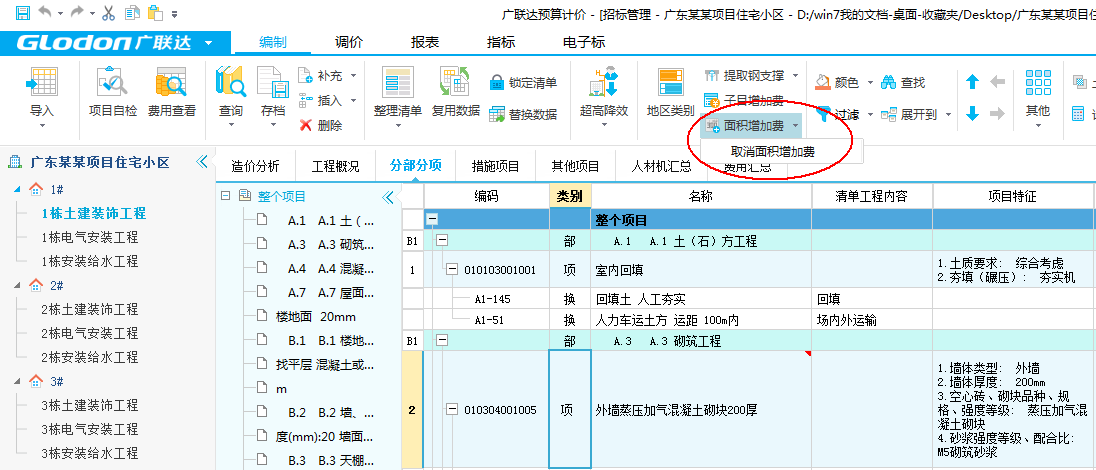Collapse the 整个项目 section tree
The height and width of the screenshot is (470, 1096).
click(x=226, y=197)
